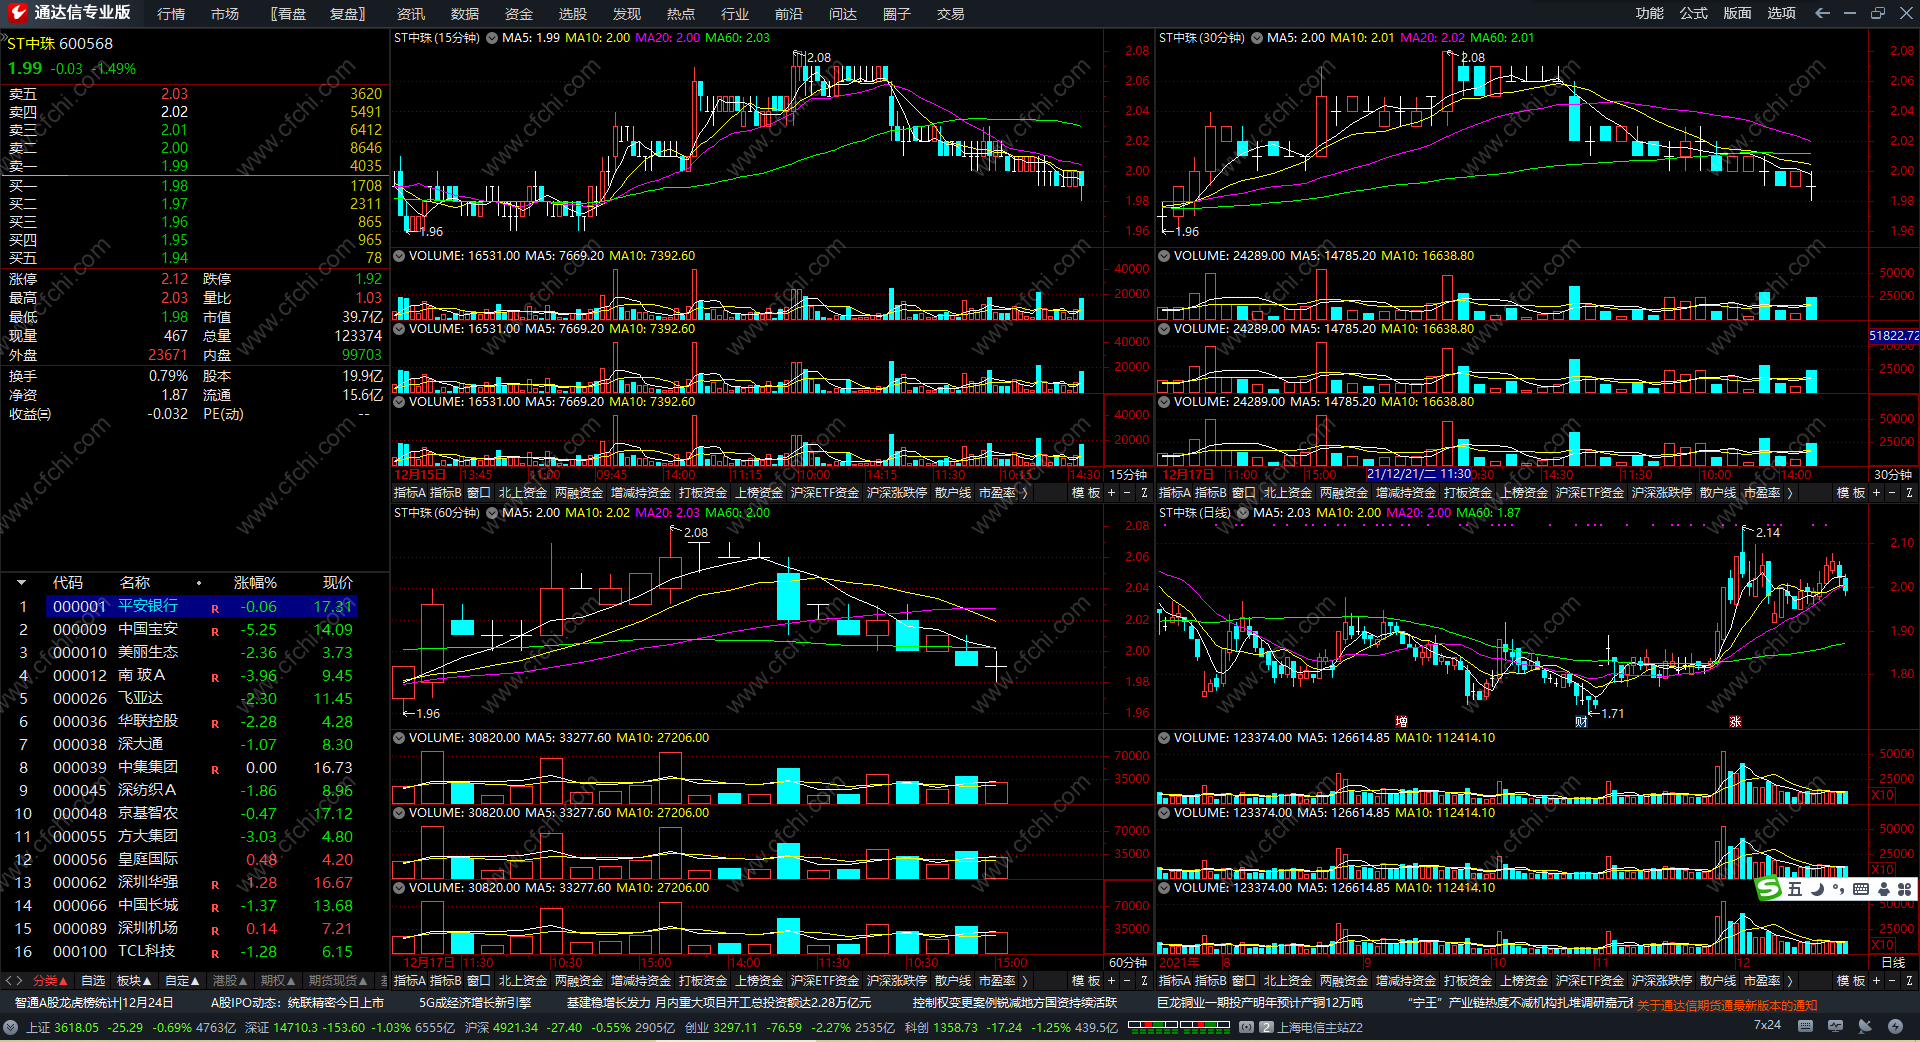Open the 资金 menu
Image resolution: width=1920 pixels, height=1042 pixels.
519,14
